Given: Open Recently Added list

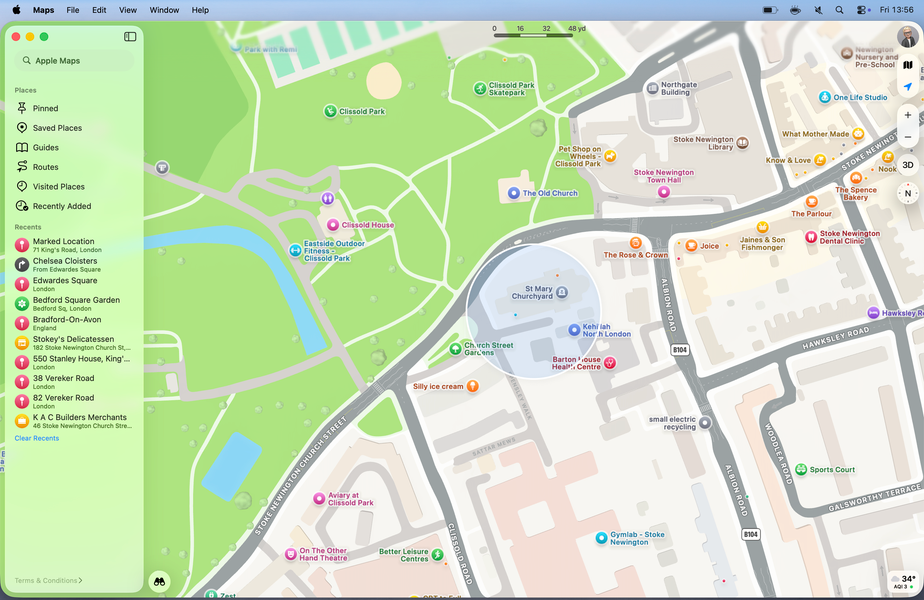Looking at the screenshot, I should click(x=74, y=206).
